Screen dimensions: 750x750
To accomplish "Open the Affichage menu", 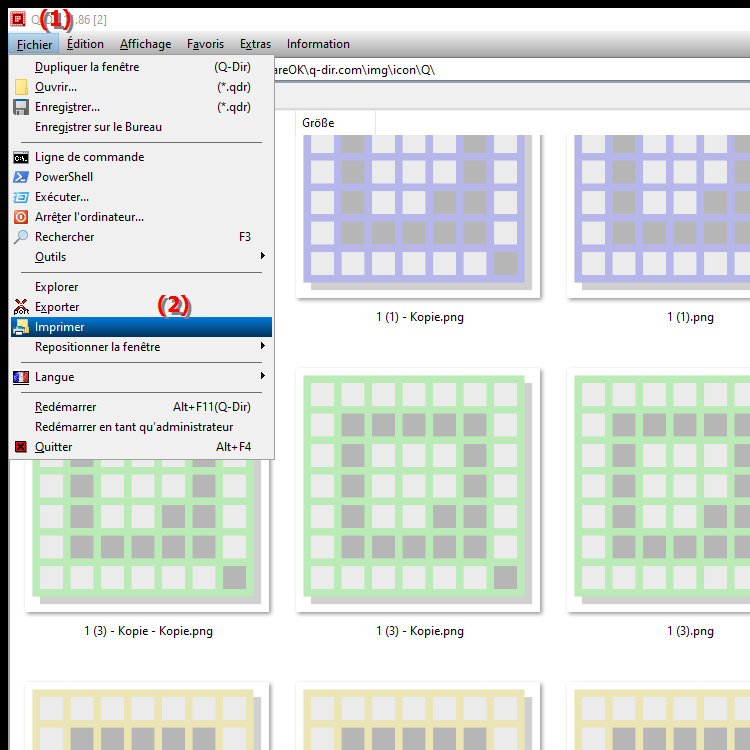I will click(x=145, y=44).
